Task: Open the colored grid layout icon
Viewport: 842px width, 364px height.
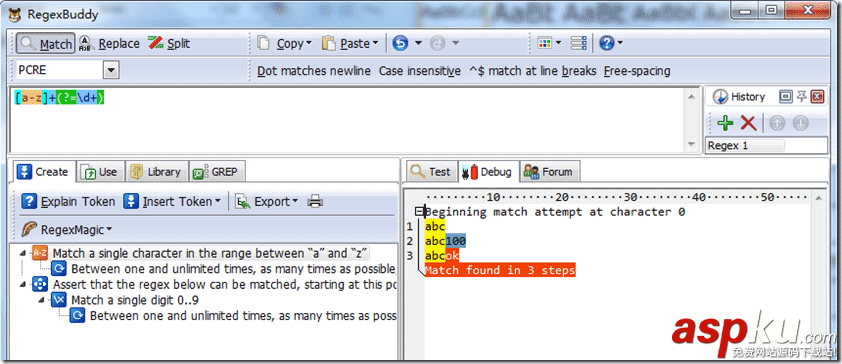Action: [544, 43]
